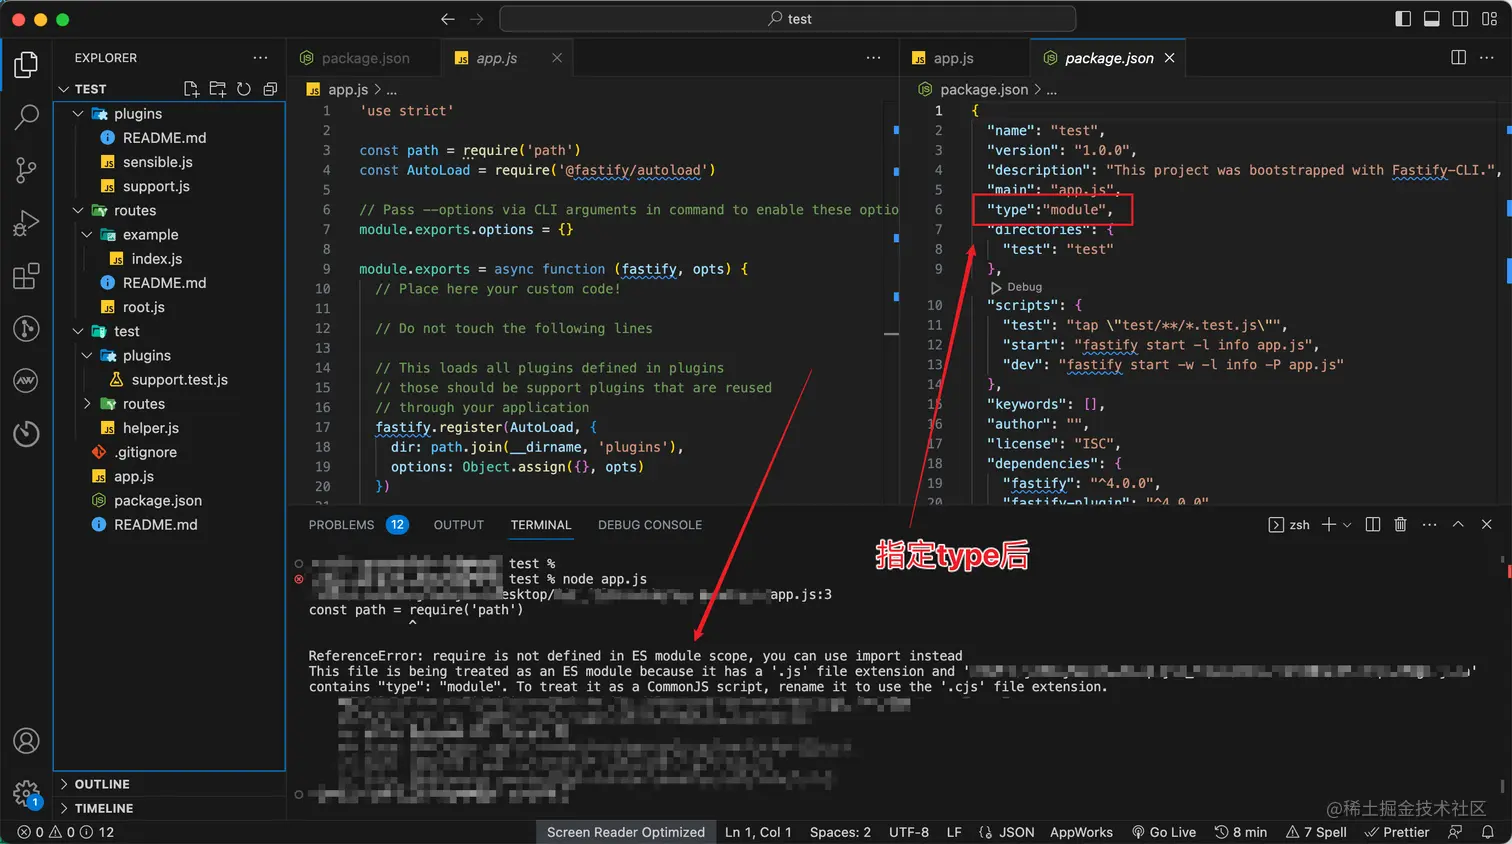Image resolution: width=1512 pixels, height=844 pixels.
Task: Open more actions for the right editor group
Action: [x=1486, y=58]
